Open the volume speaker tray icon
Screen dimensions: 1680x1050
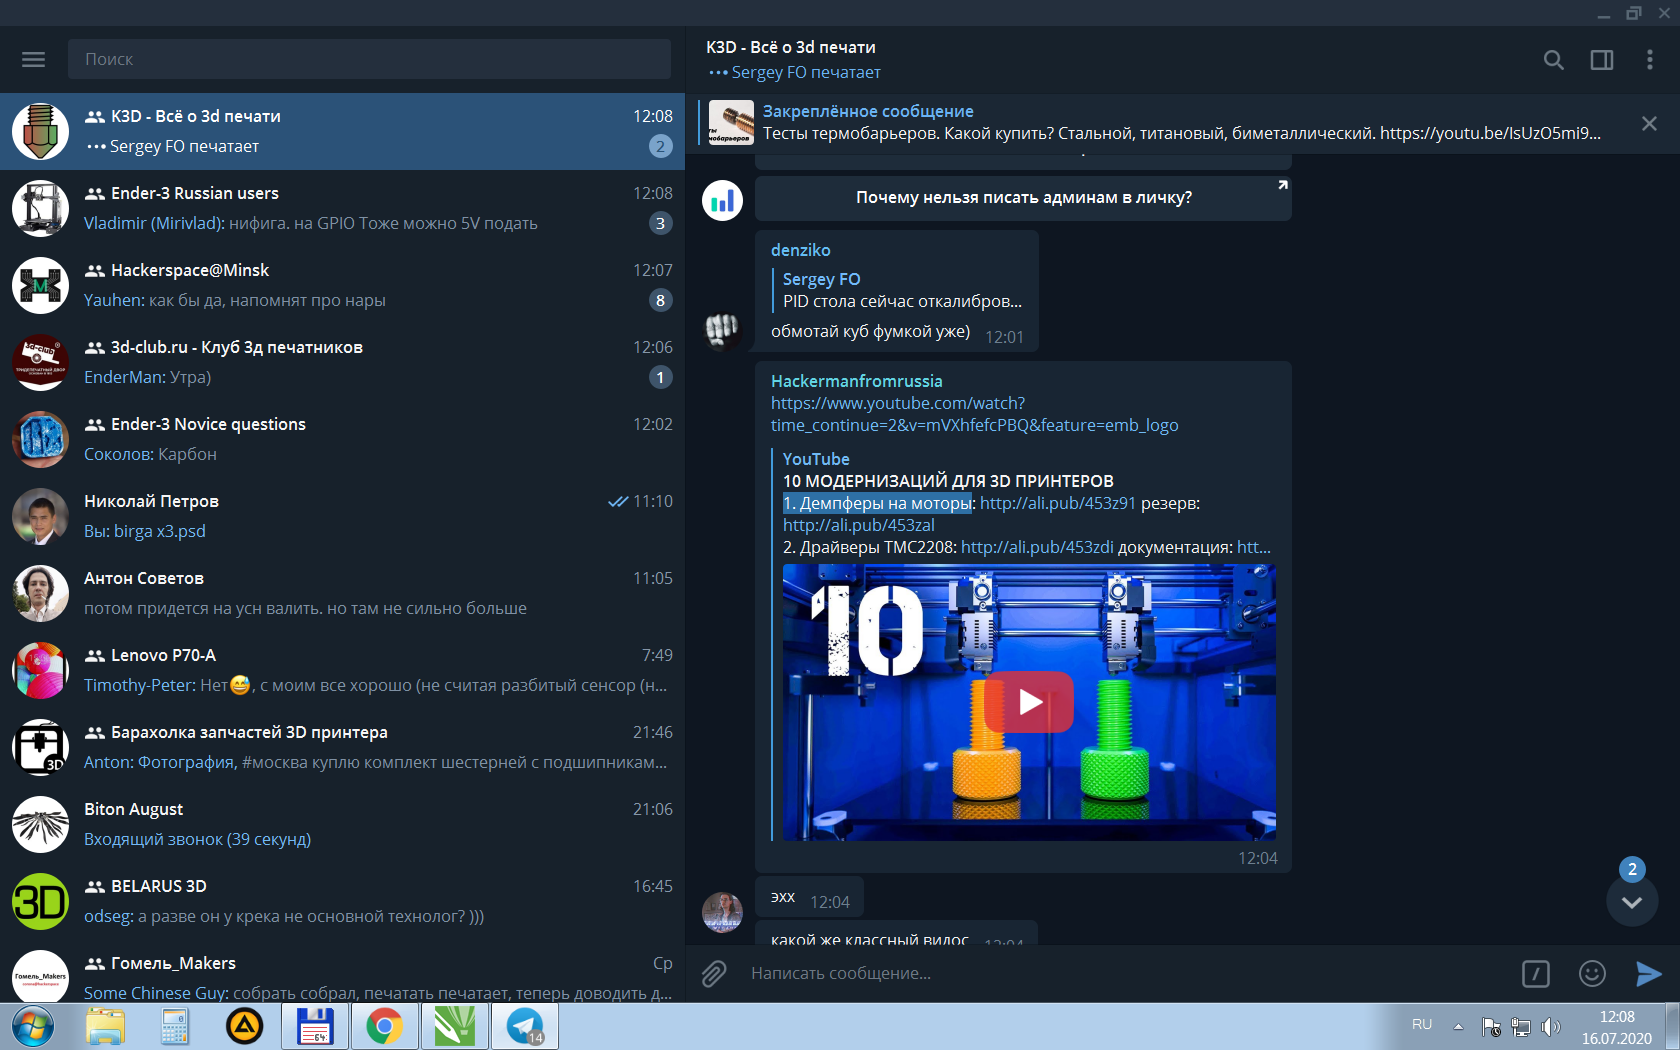1550,1027
